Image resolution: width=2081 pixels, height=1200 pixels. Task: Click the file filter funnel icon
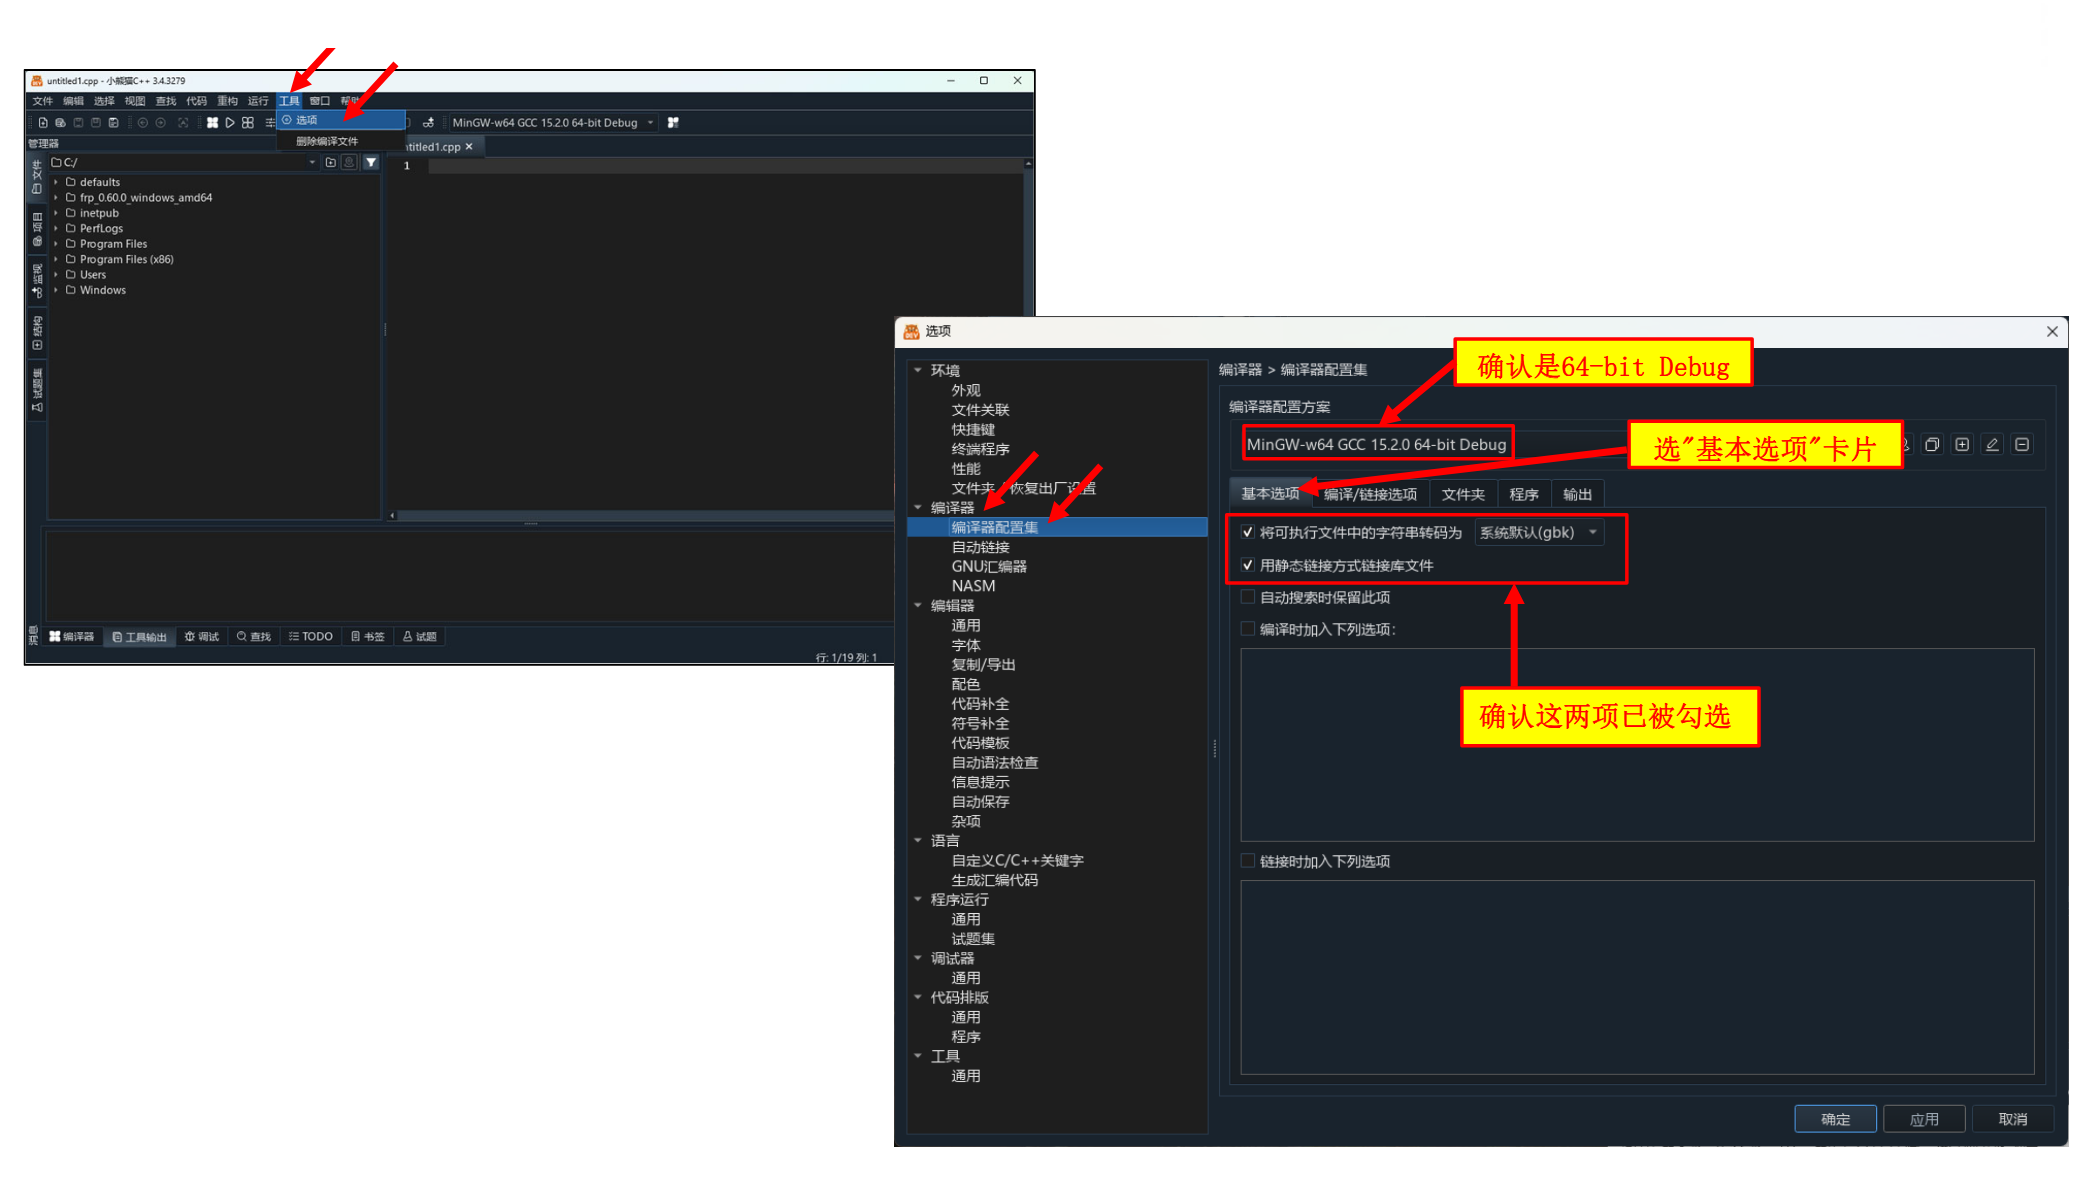[371, 162]
